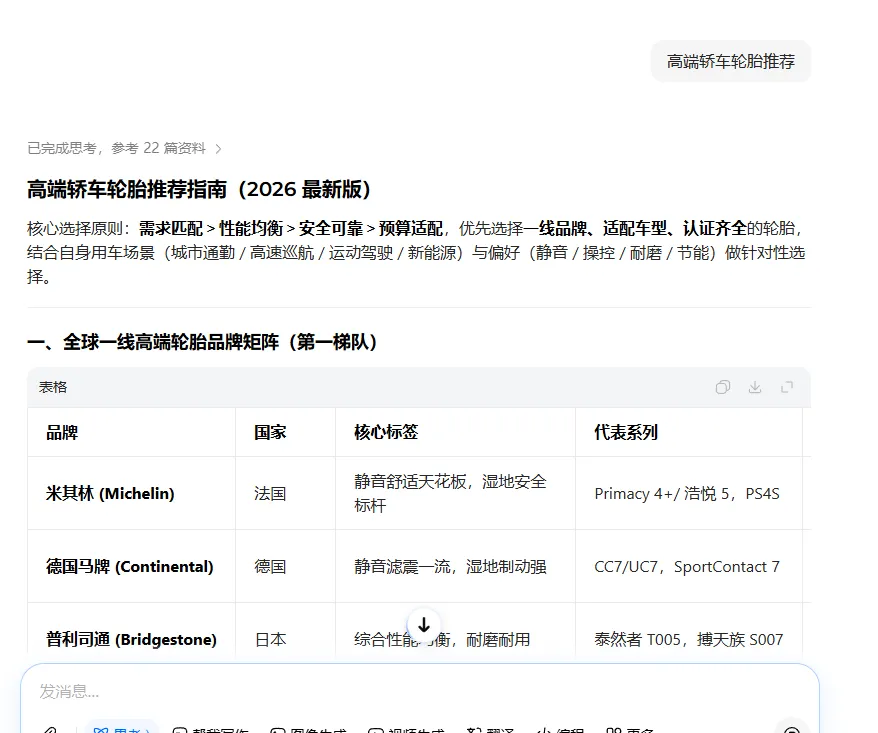Focus the '发消息...' message input box
This screenshot has width=878, height=733.
click(x=420, y=692)
